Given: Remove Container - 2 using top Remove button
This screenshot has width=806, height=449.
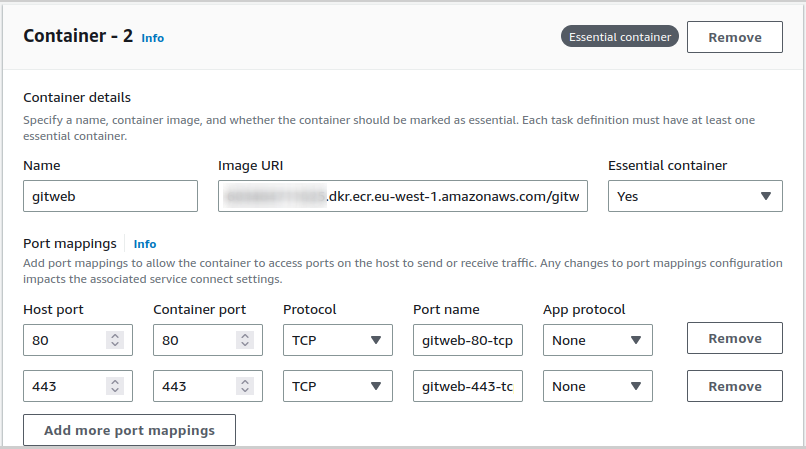Looking at the screenshot, I should pos(735,37).
